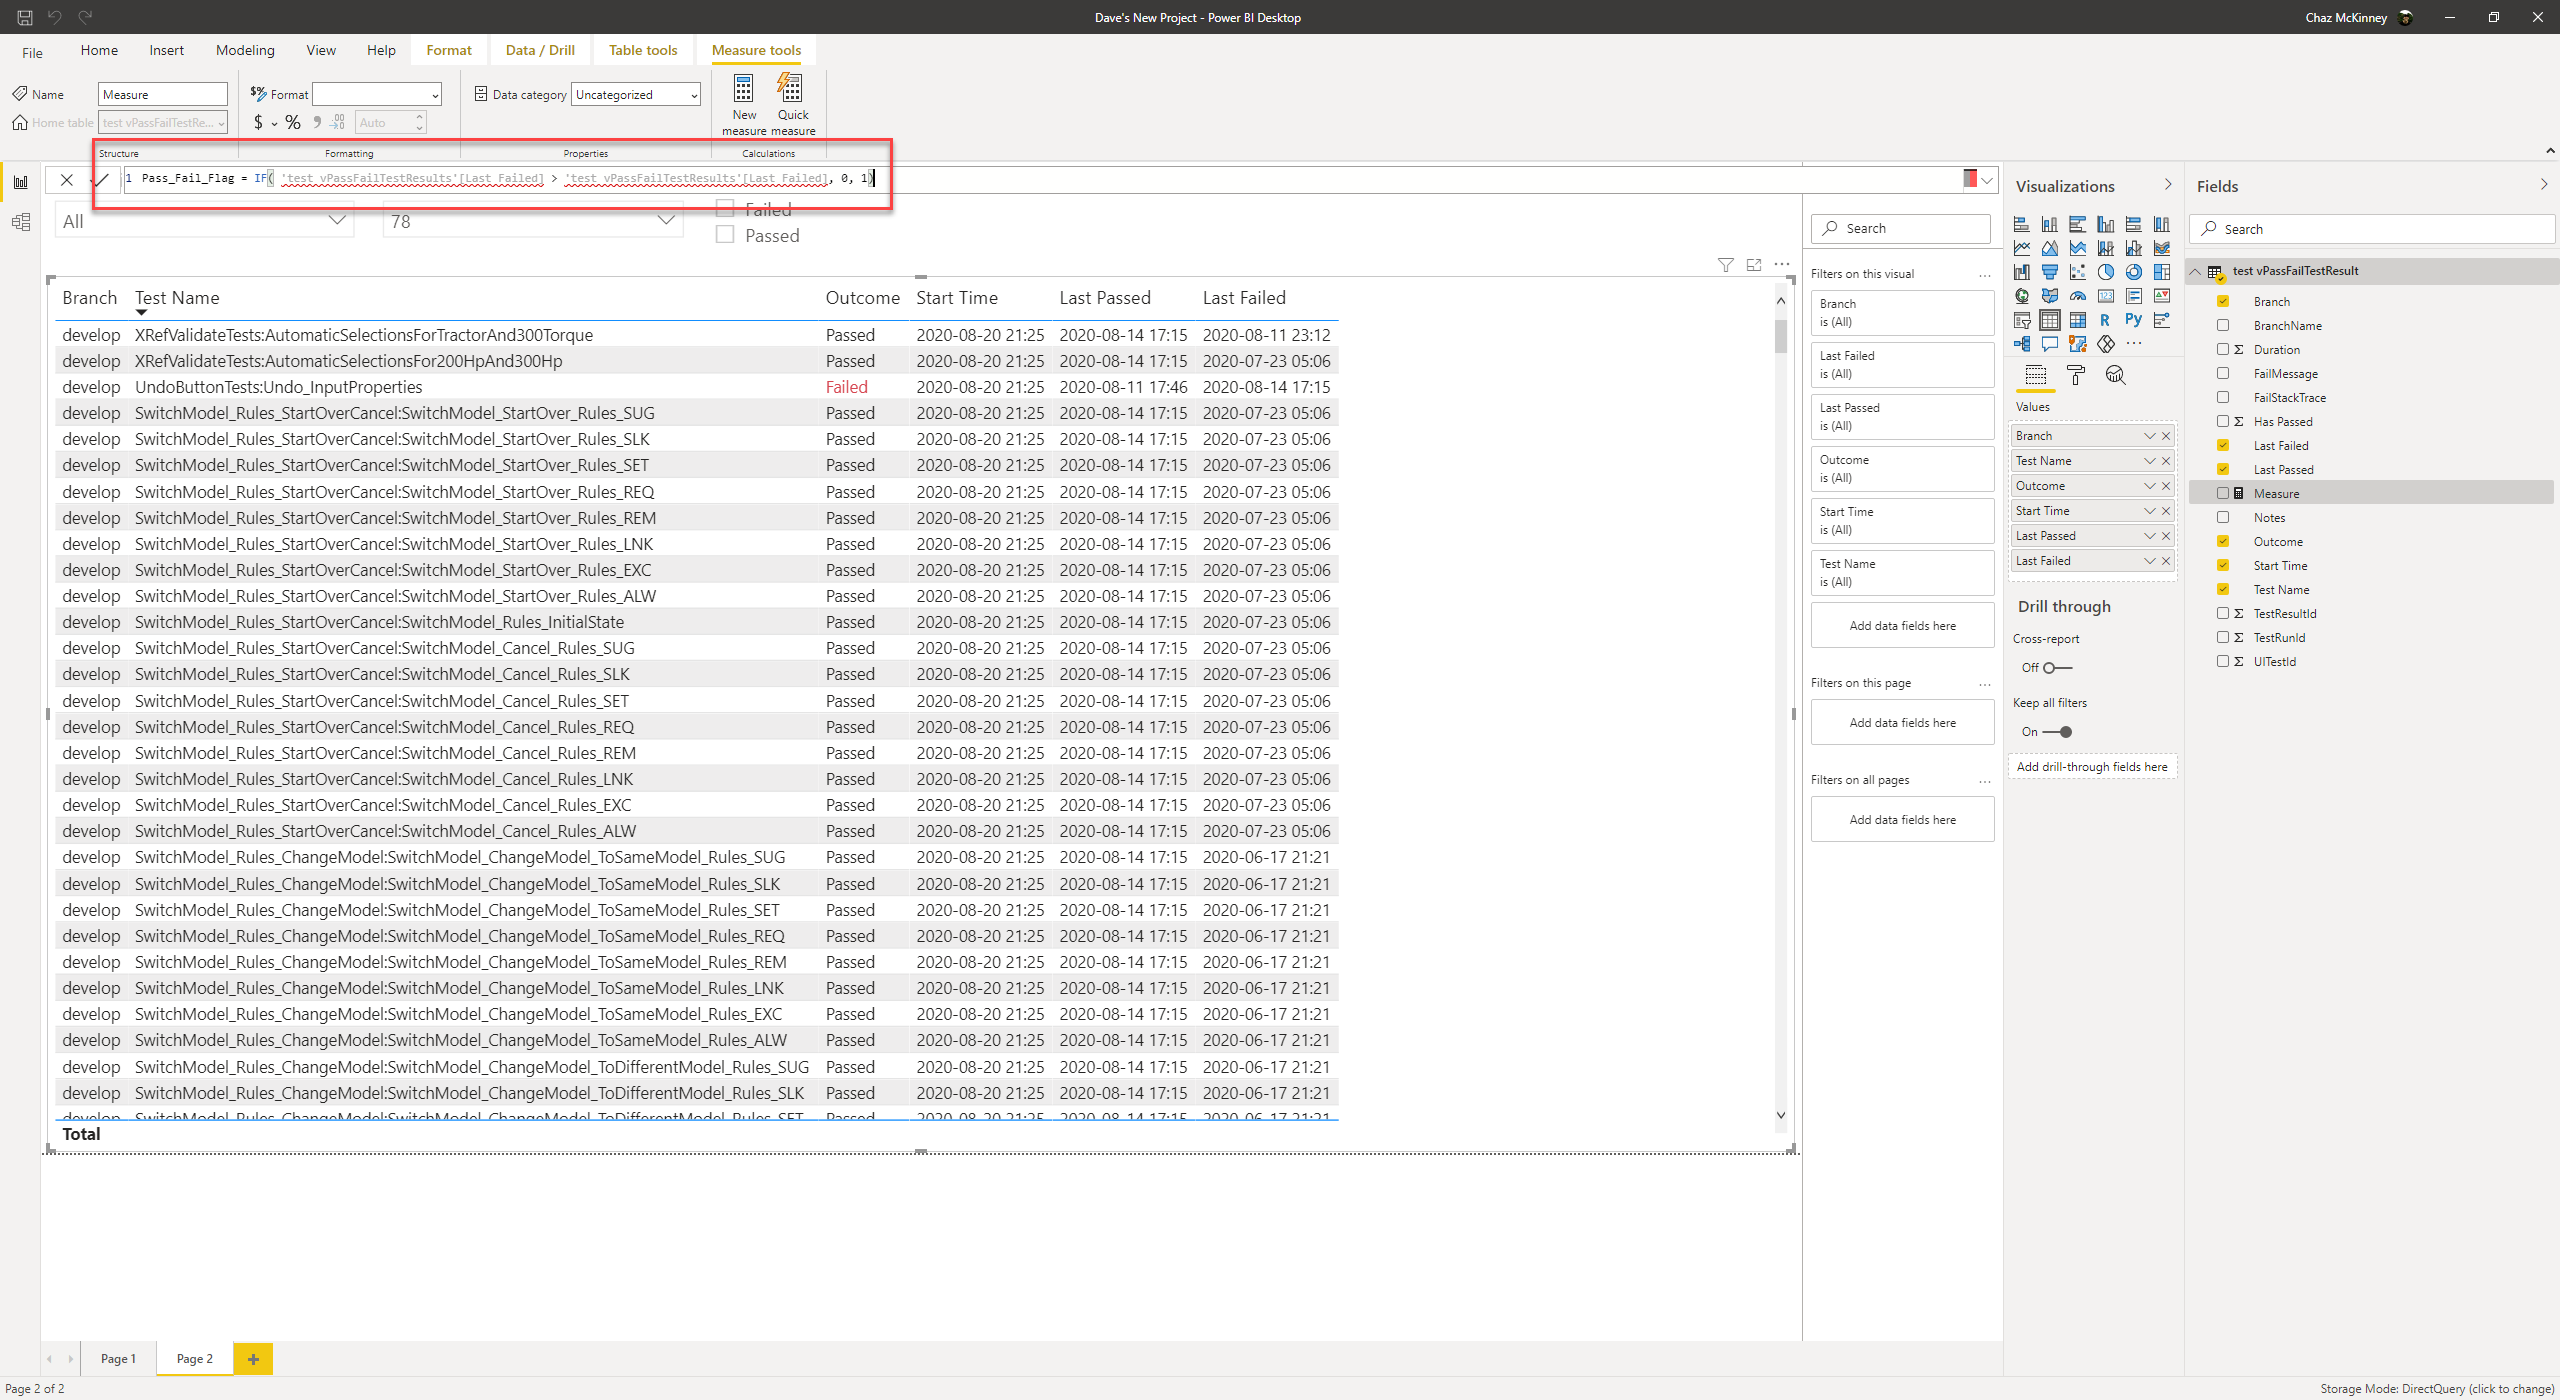Select the clustered column chart visual
2560x1400 pixels.
2106,224
